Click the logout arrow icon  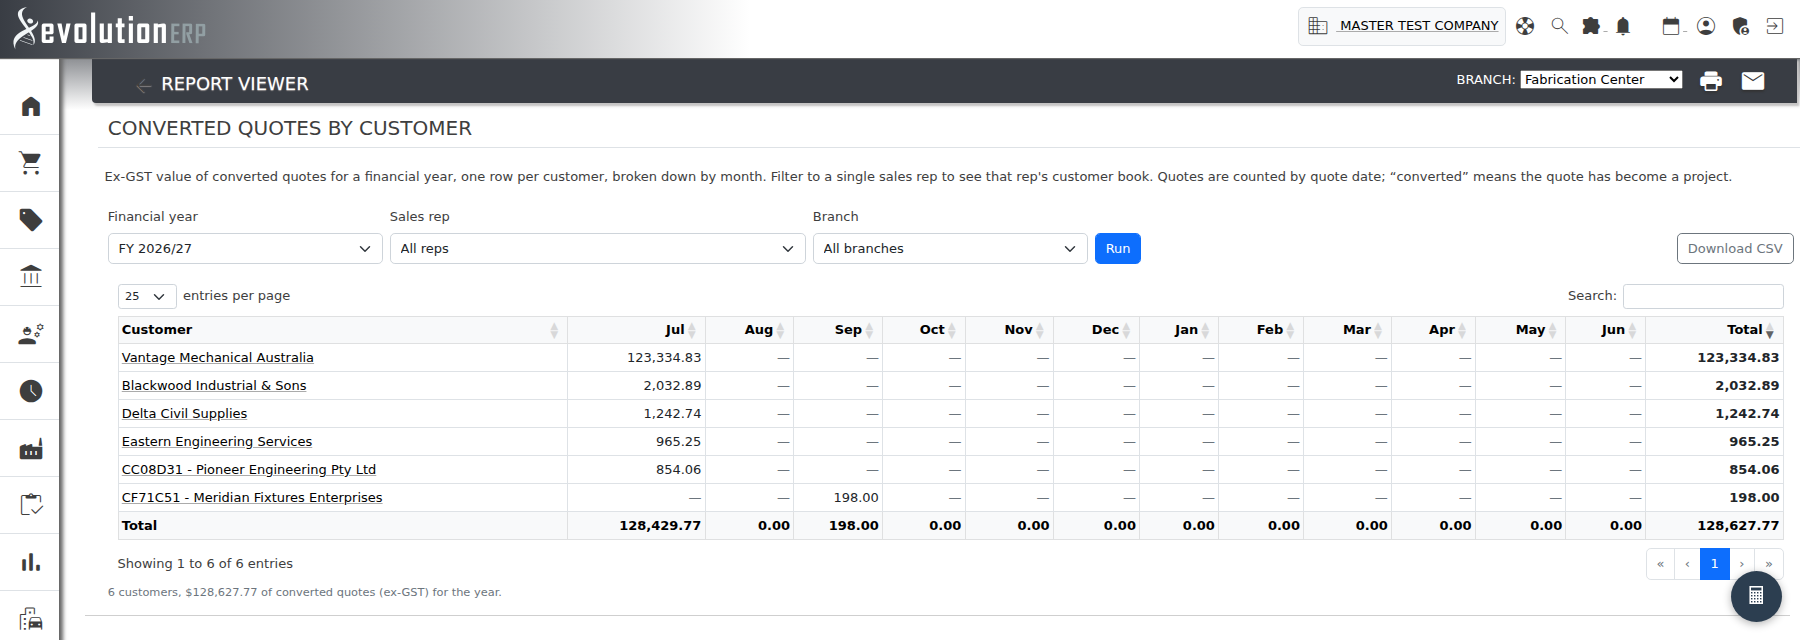(1775, 26)
